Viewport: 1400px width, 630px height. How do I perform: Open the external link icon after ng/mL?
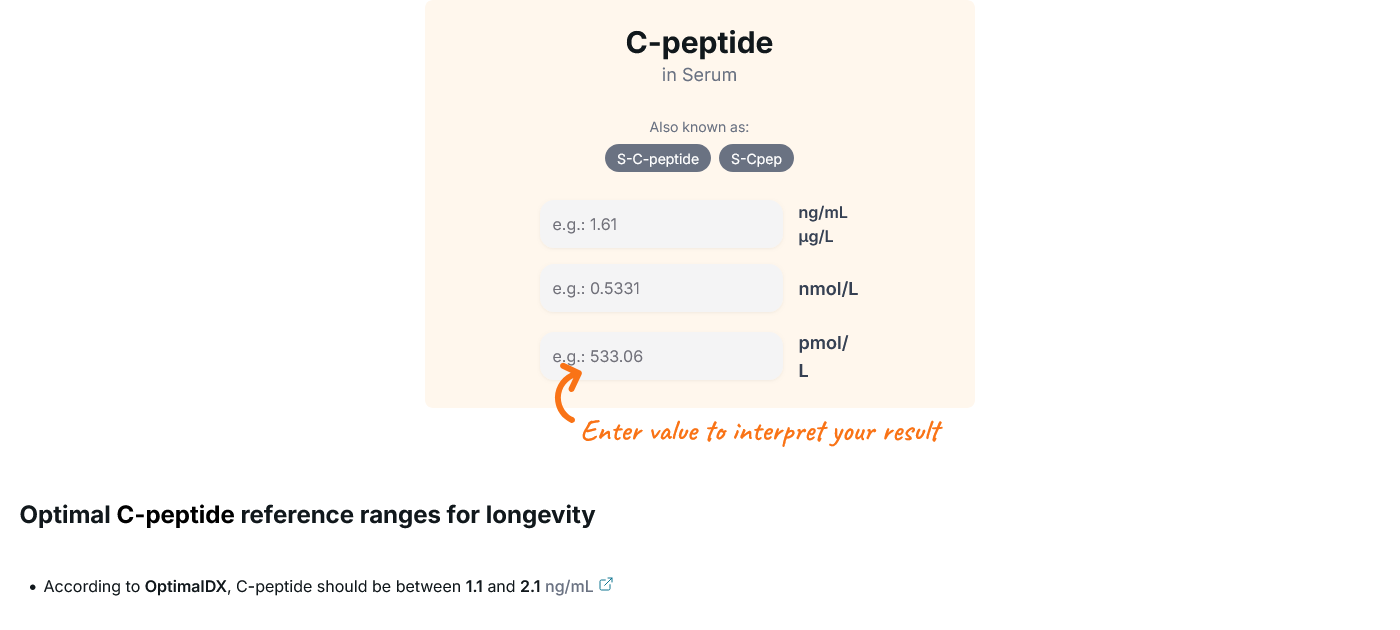coord(606,585)
